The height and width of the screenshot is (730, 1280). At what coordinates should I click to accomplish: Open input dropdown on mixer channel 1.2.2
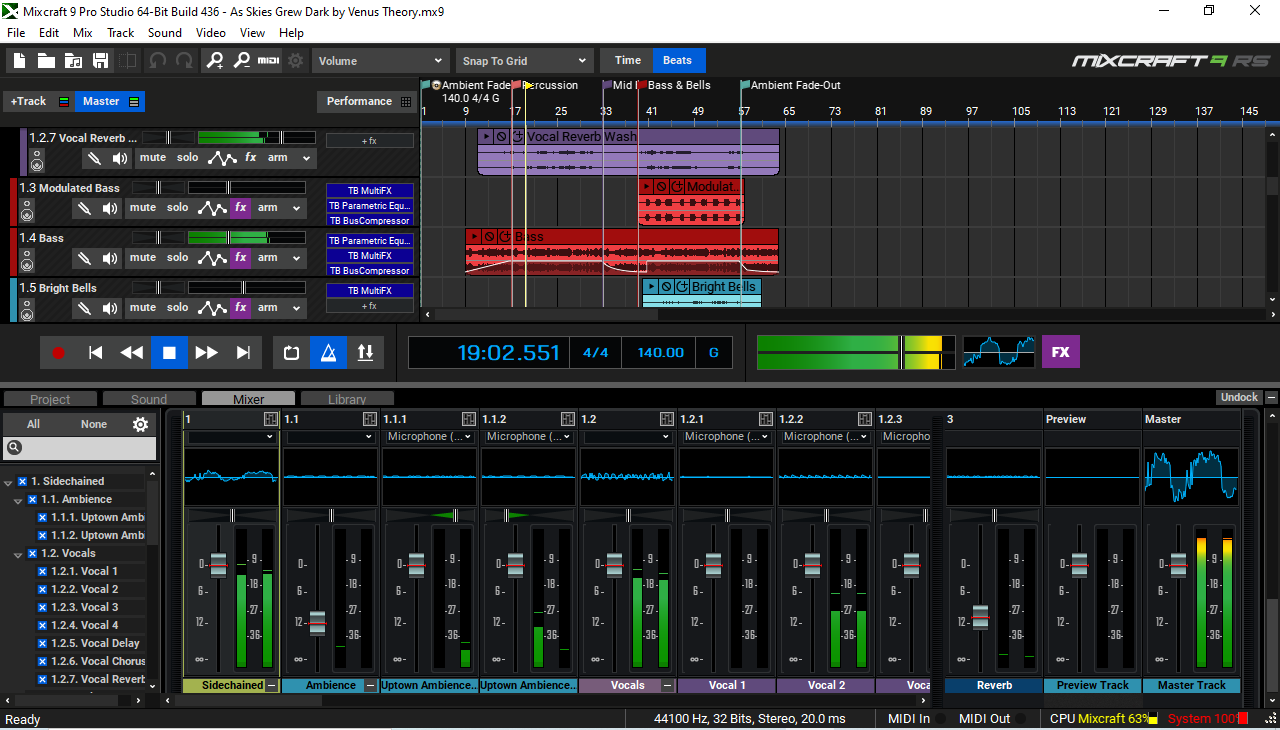(825, 437)
